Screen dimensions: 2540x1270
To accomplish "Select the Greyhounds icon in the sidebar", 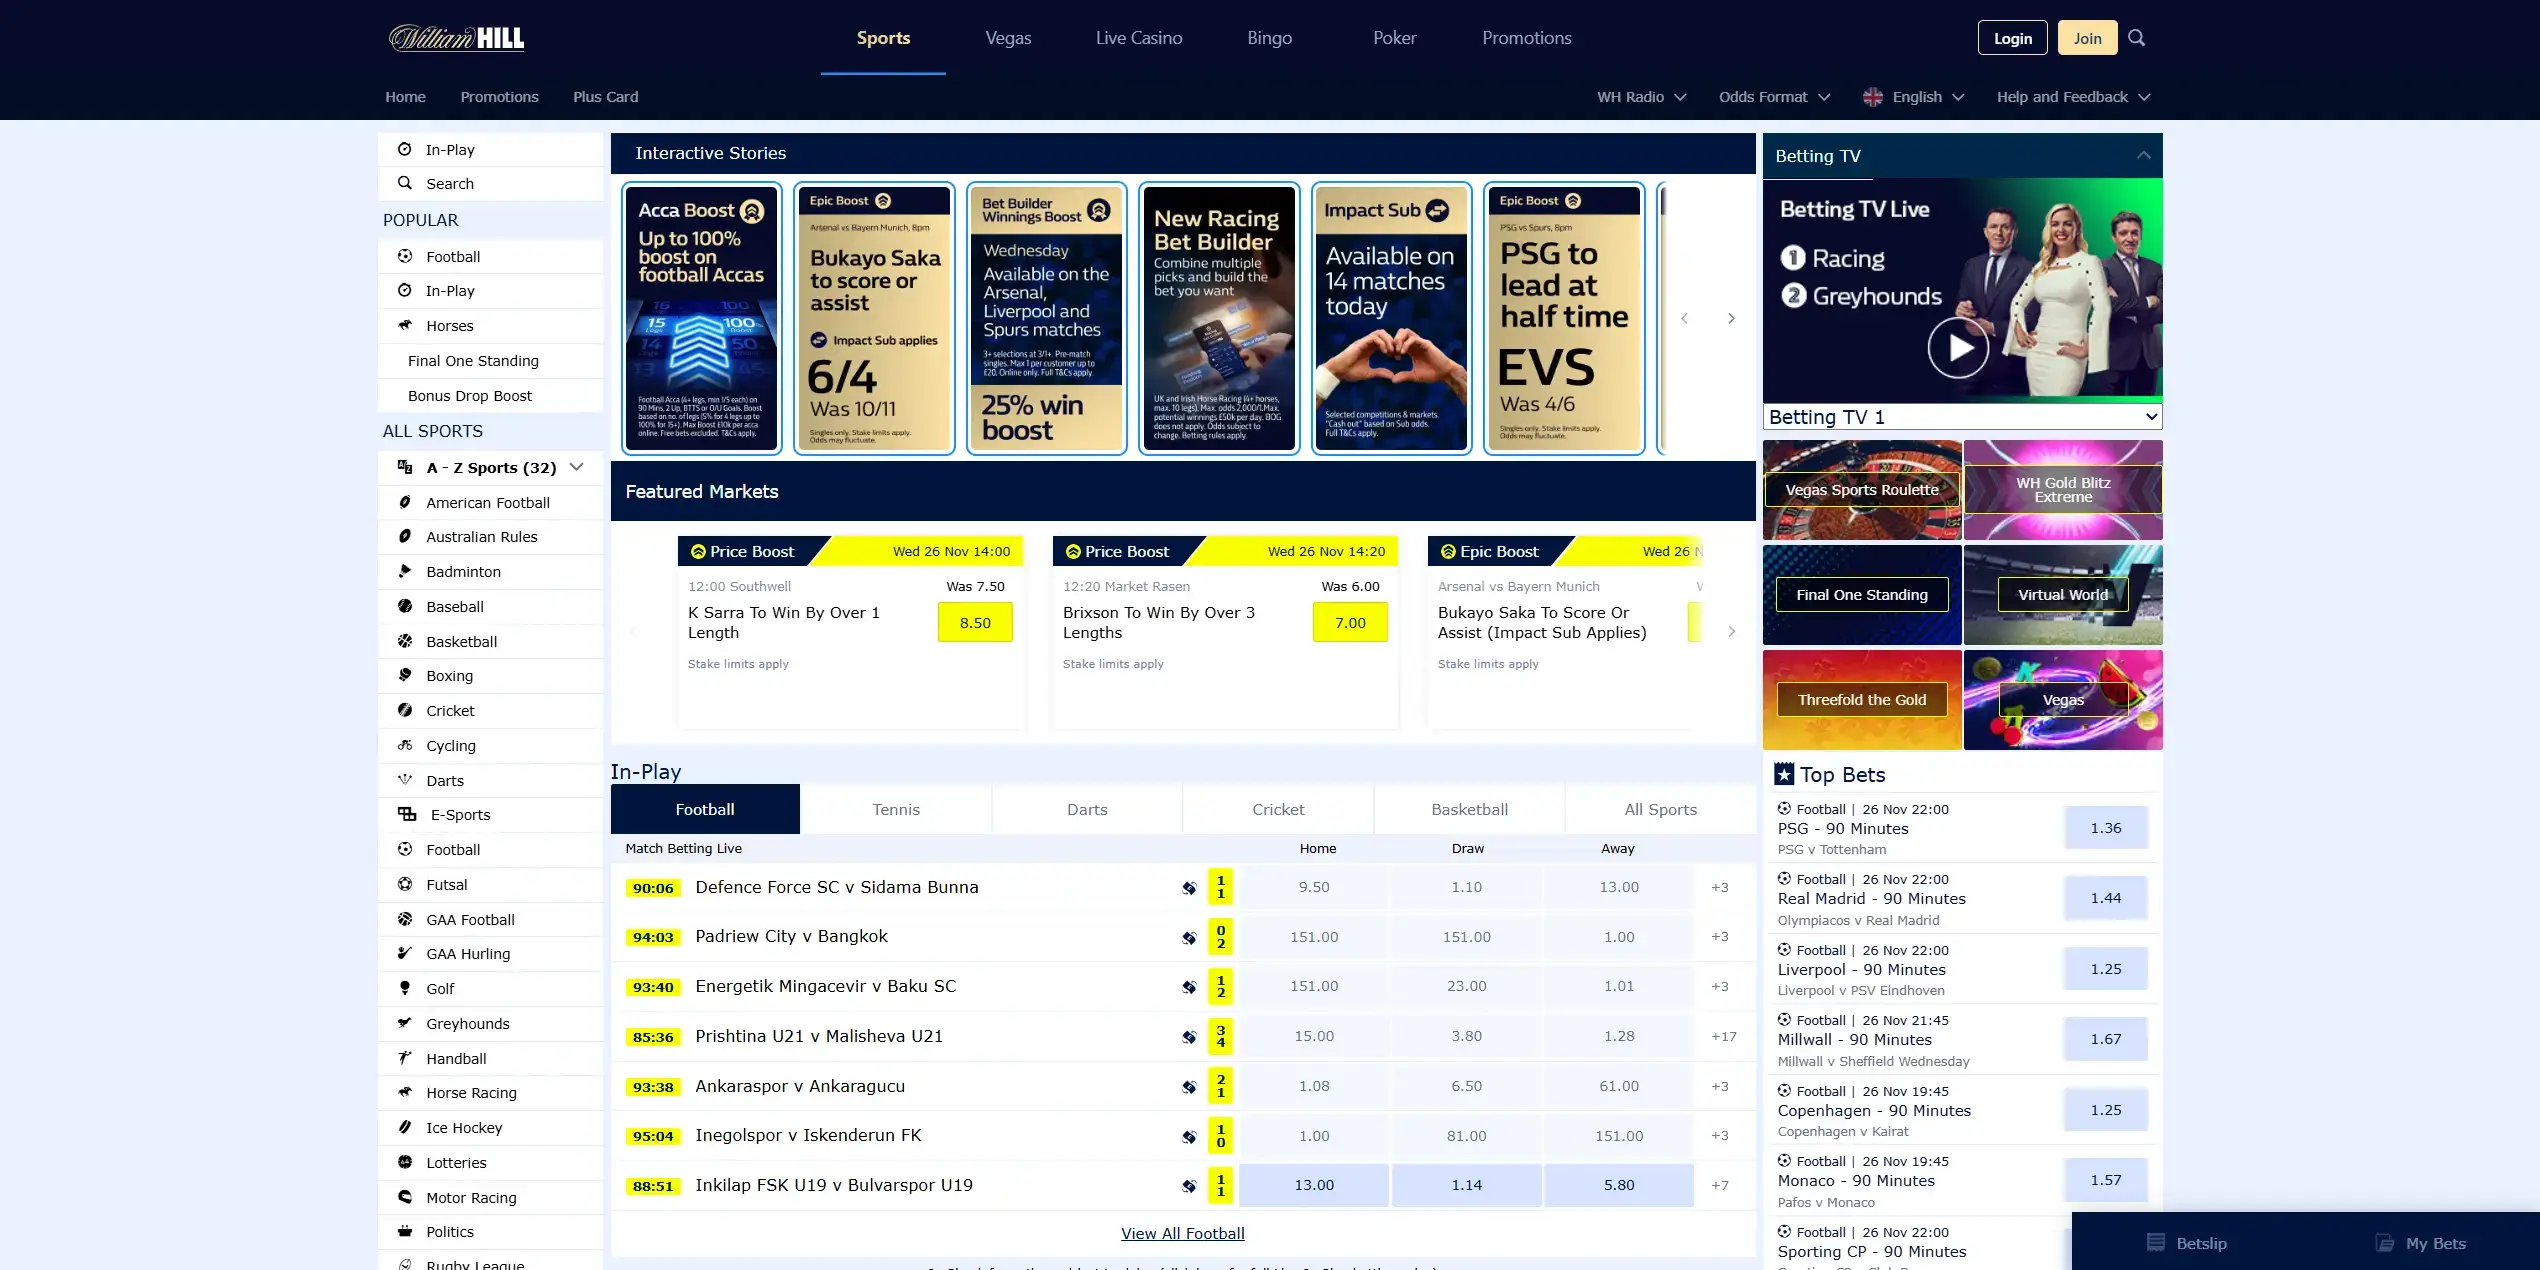I will (x=403, y=1023).
